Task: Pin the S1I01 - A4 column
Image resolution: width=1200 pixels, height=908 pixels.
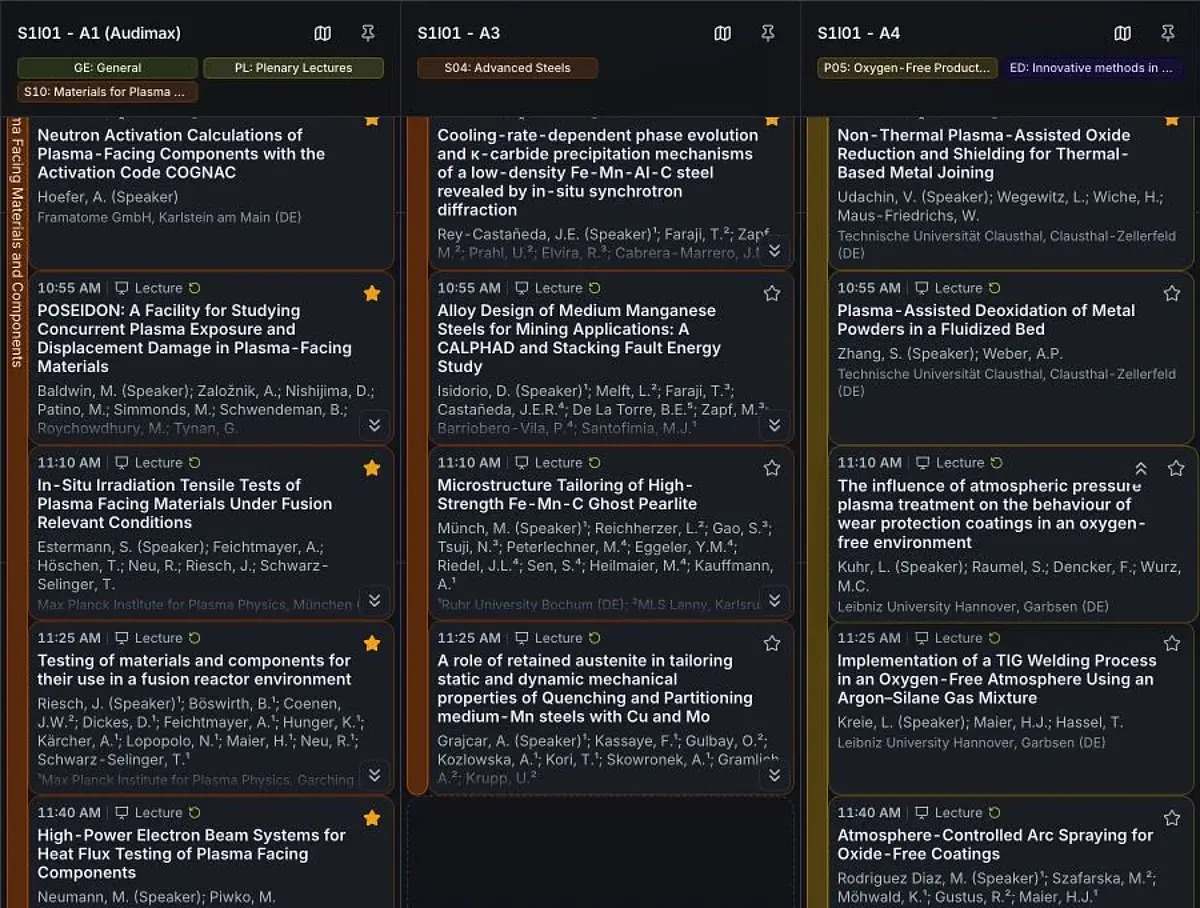Action: coord(1168,33)
